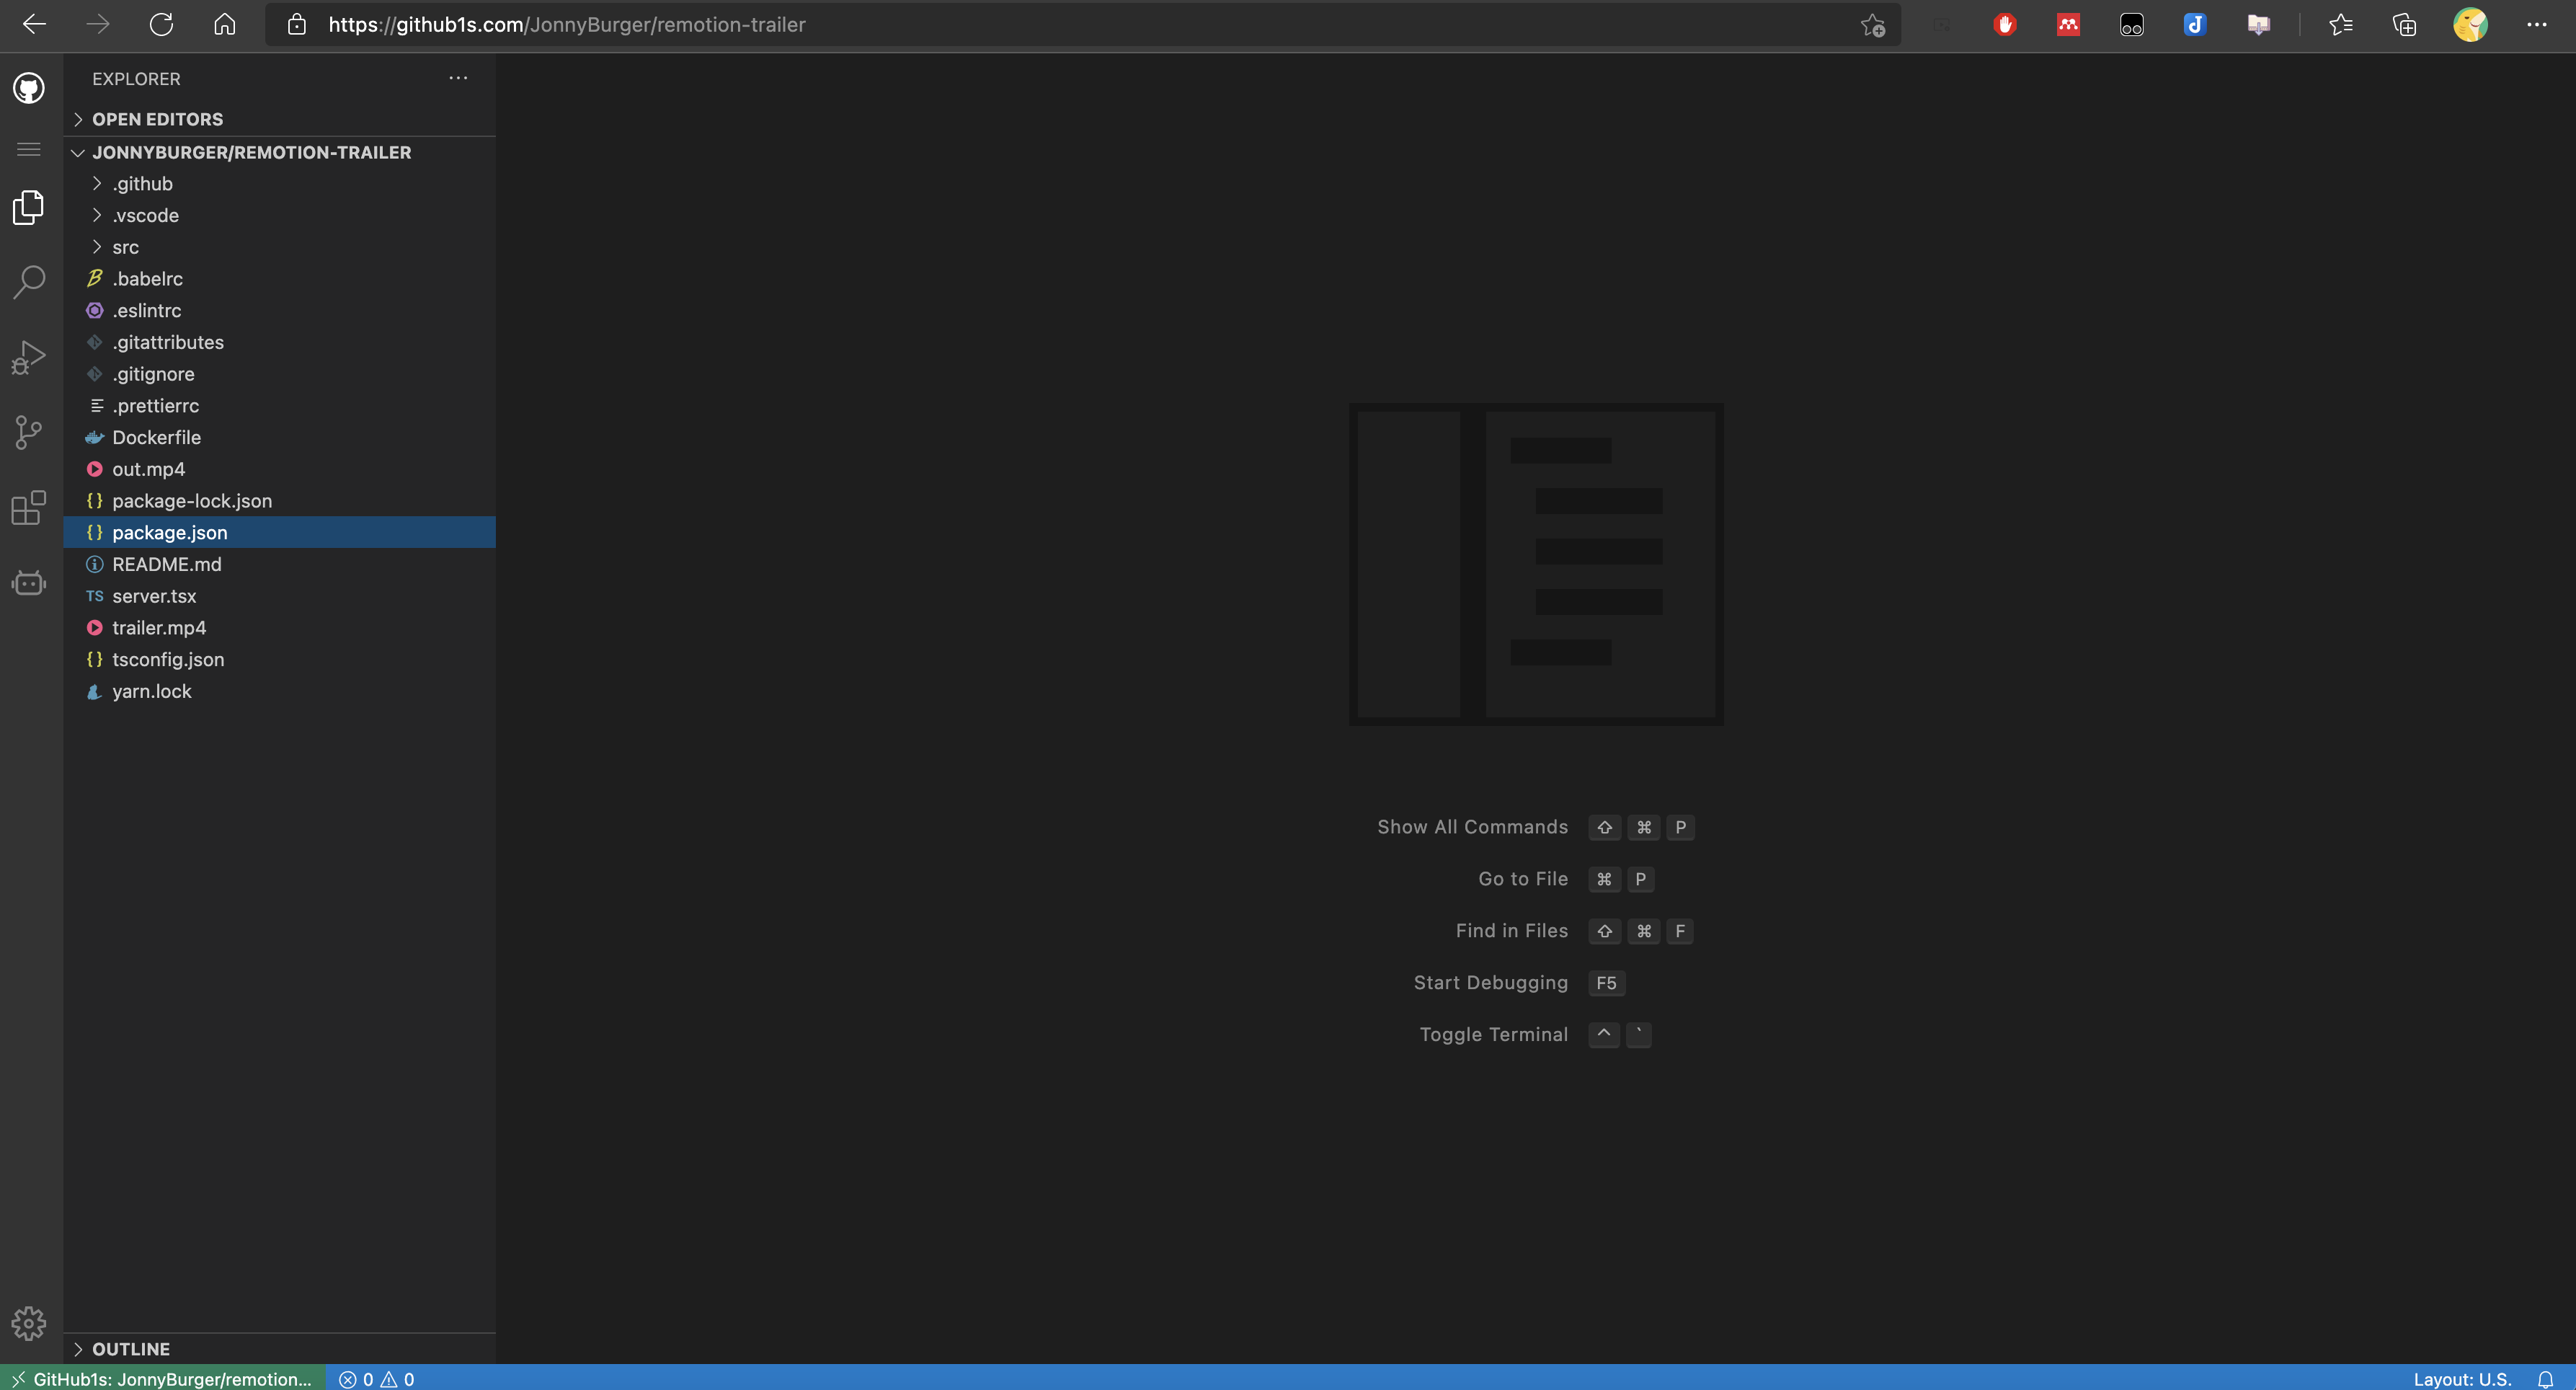Open the hamburger menu in activity bar
The image size is (2576, 1390).
click(29, 149)
